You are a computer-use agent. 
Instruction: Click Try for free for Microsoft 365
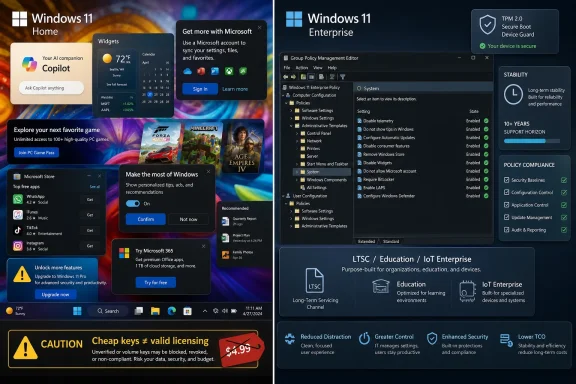coord(156,283)
